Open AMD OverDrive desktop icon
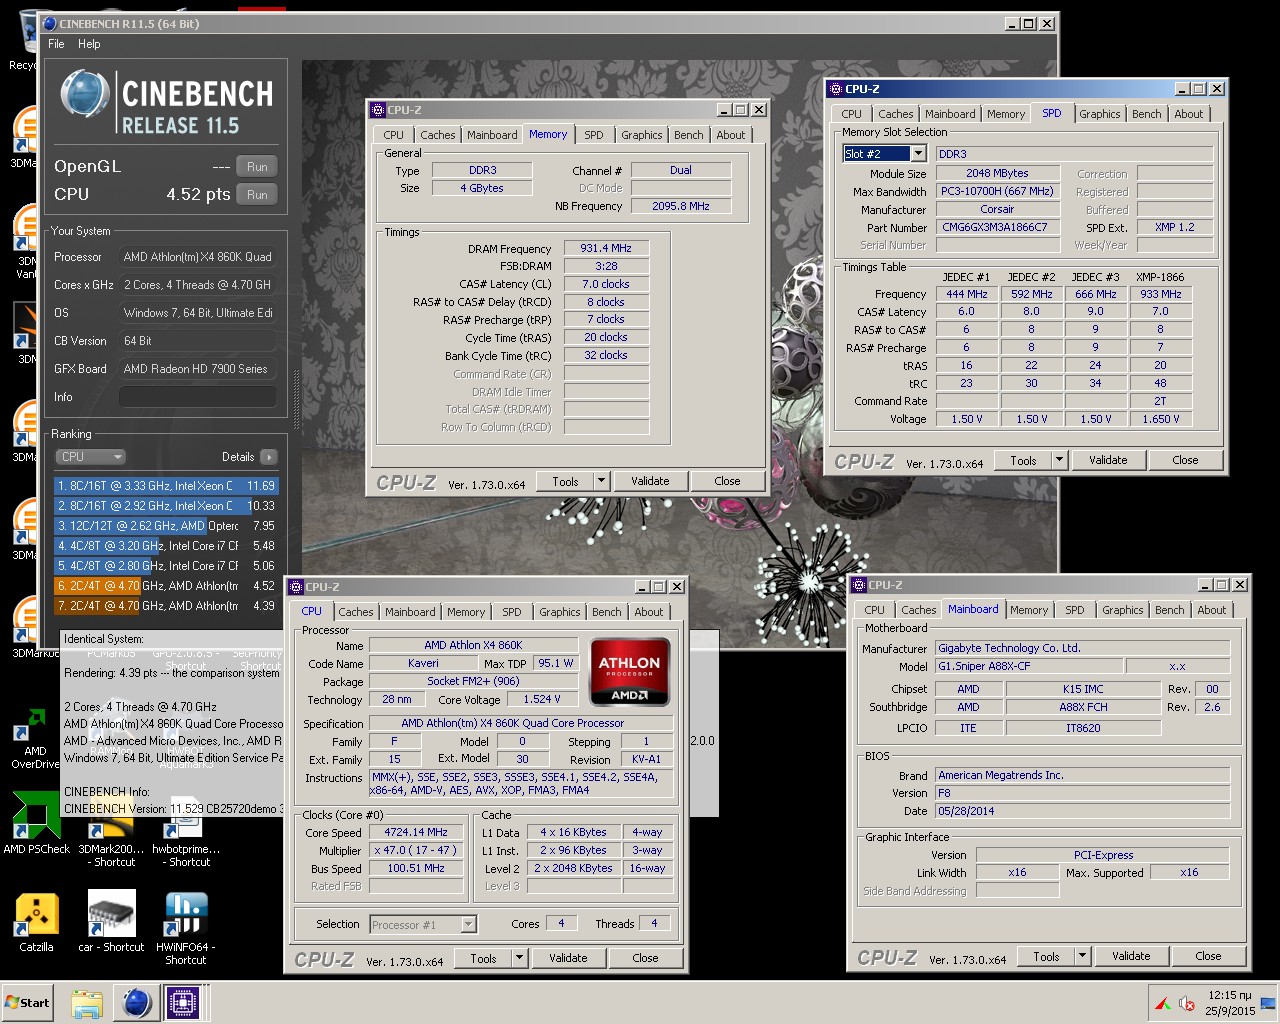The width and height of the screenshot is (1280, 1024). 35,740
